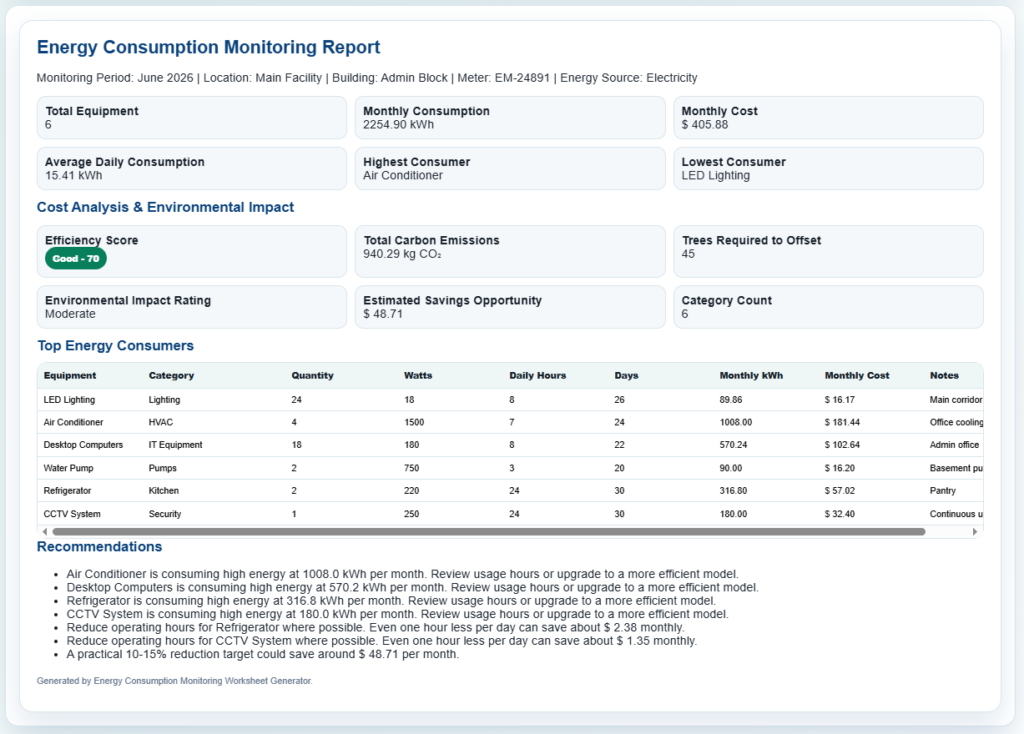The image size is (1024, 734).
Task: Click the Desktop Computers recommendation bullet
Action: (412, 588)
